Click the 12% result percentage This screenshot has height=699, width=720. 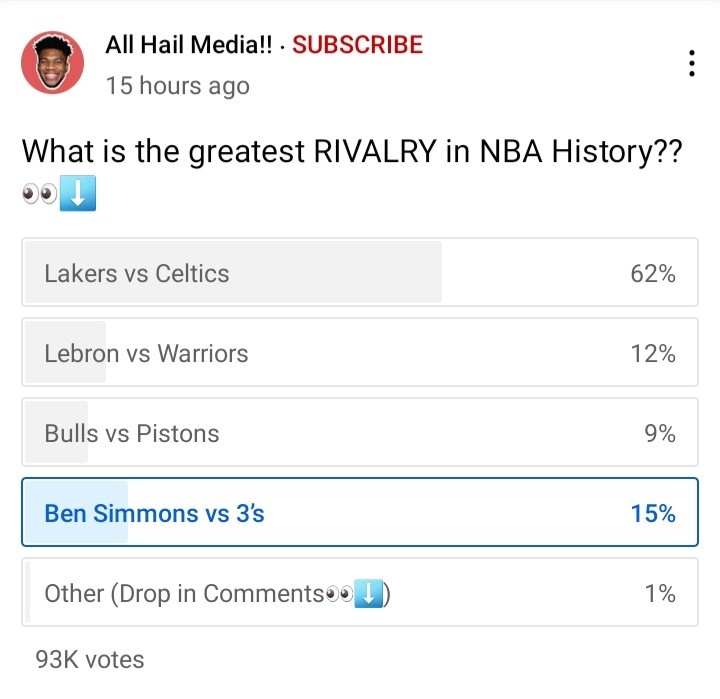coord(653,353)
